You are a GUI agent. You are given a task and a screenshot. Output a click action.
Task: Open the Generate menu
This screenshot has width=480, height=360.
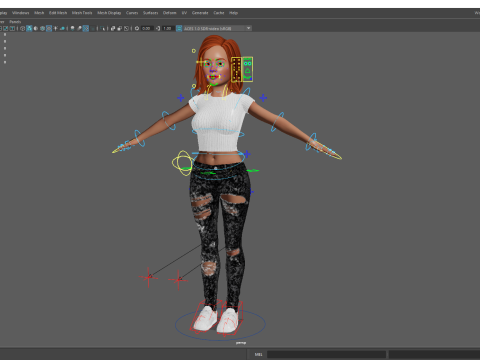[x=200, y=13]
